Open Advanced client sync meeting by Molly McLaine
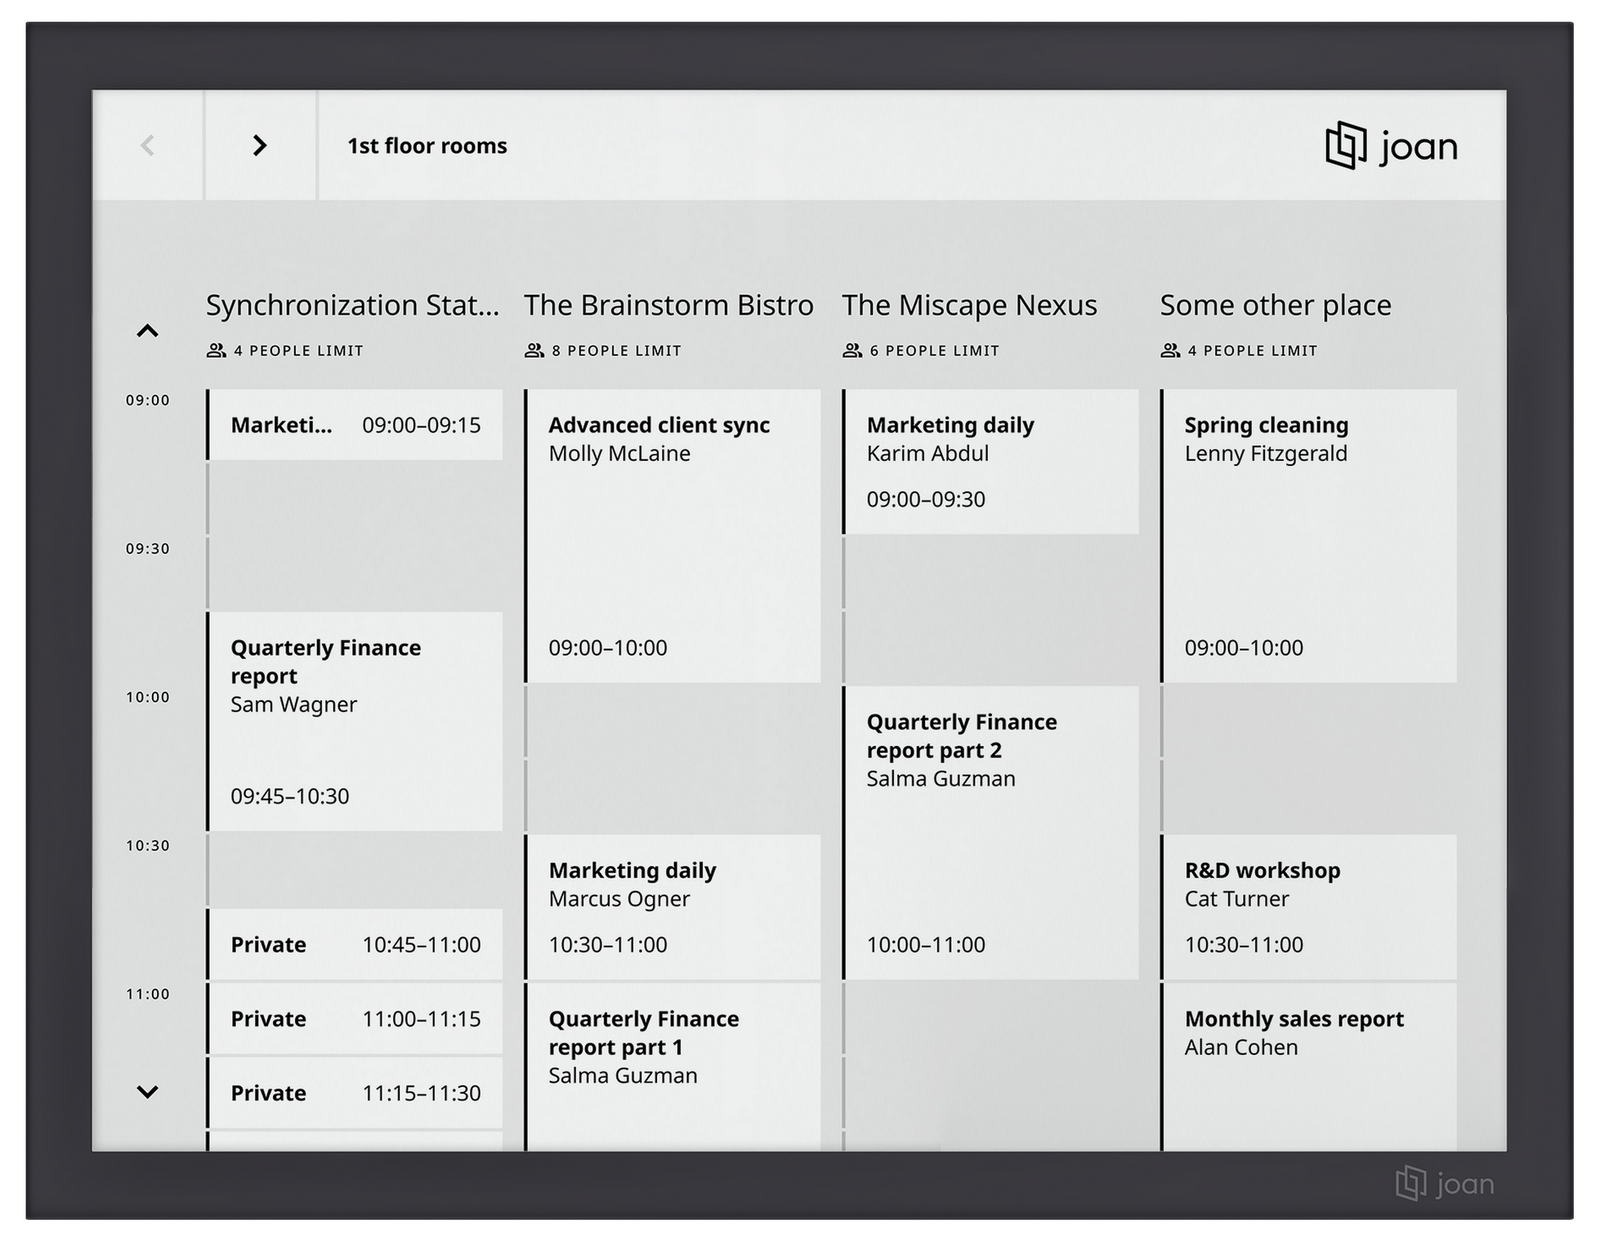Viewport: 1600px width, 1252px height. click(x=672, y=536)
